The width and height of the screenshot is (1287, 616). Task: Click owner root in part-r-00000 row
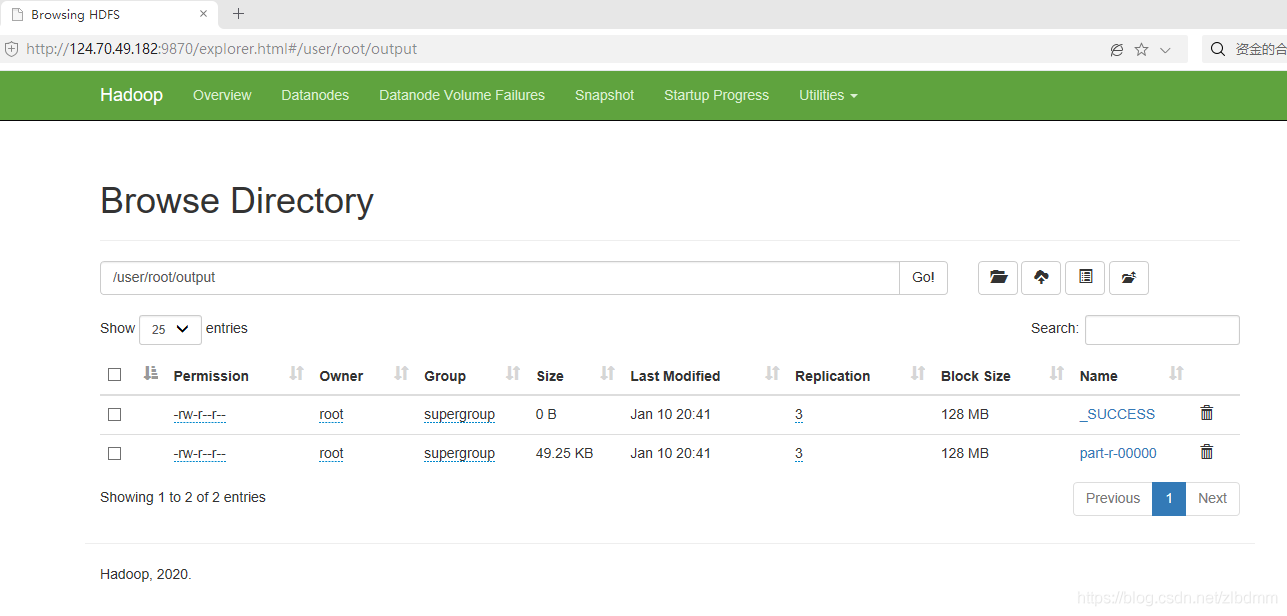tap(331, 453)
